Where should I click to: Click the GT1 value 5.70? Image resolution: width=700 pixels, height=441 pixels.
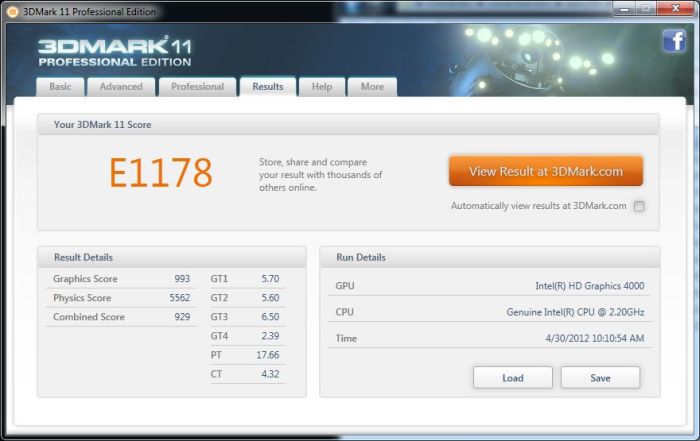coord(270,279)
